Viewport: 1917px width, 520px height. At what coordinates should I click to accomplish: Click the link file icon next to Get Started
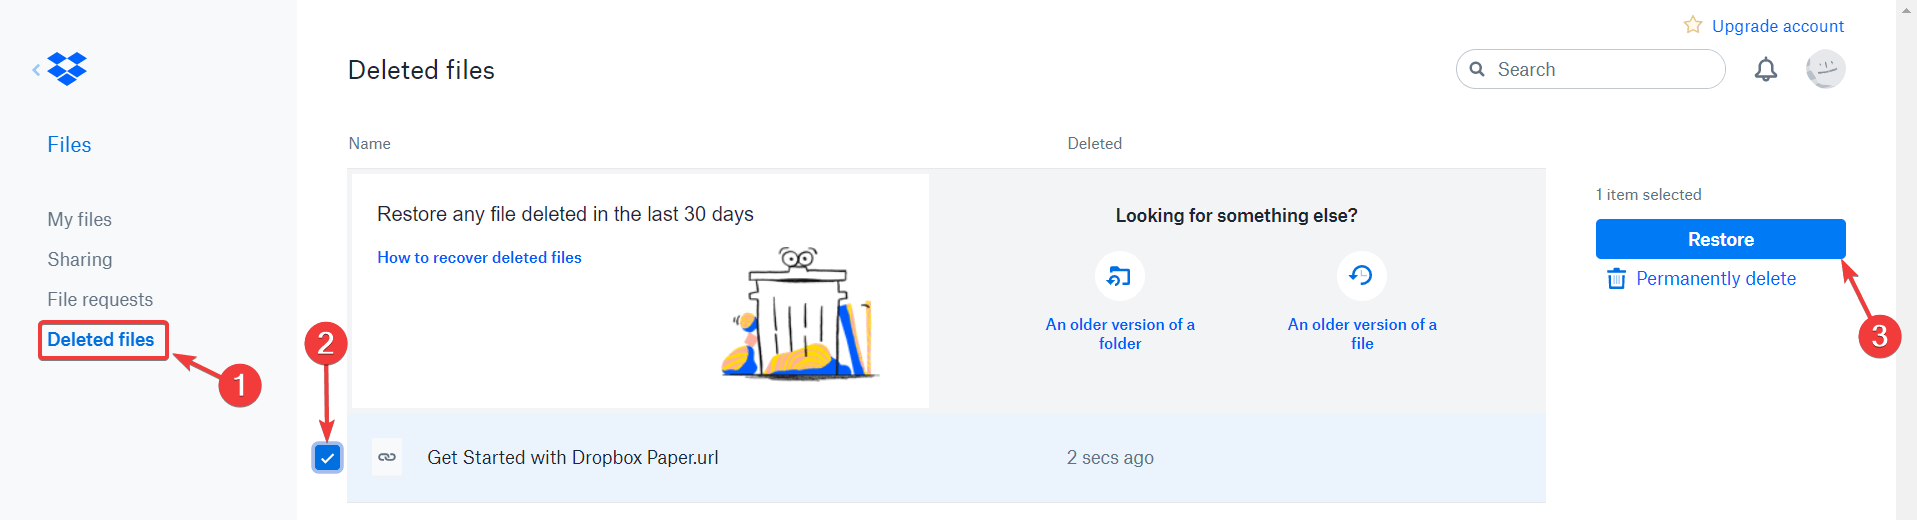387,457
